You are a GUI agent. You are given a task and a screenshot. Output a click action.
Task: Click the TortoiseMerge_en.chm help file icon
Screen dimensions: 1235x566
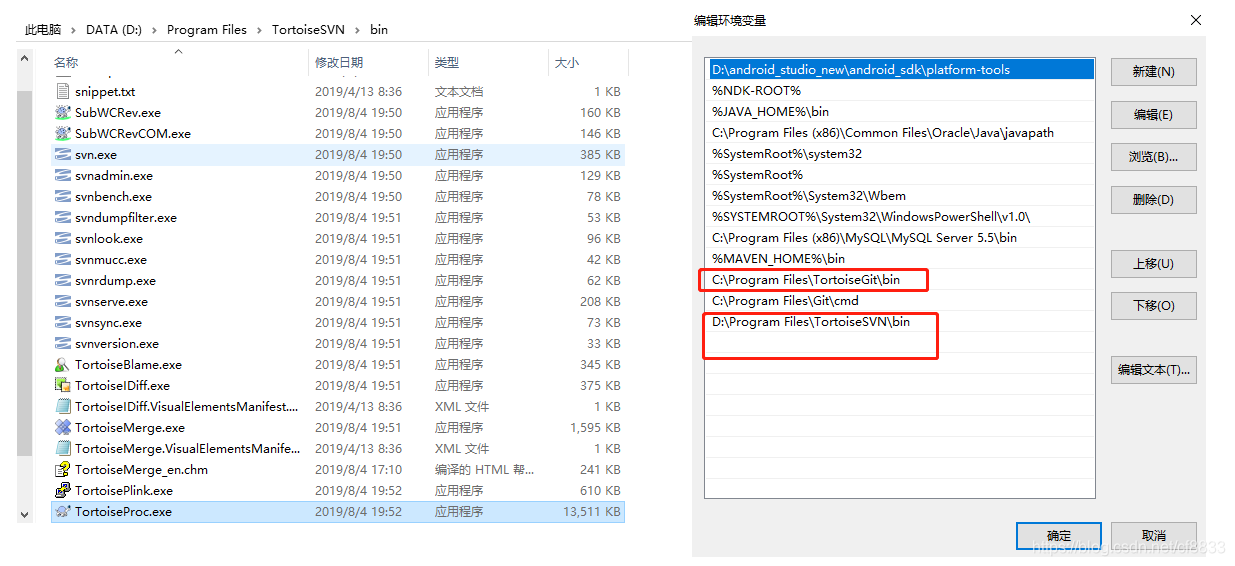(x=63, y=470)
